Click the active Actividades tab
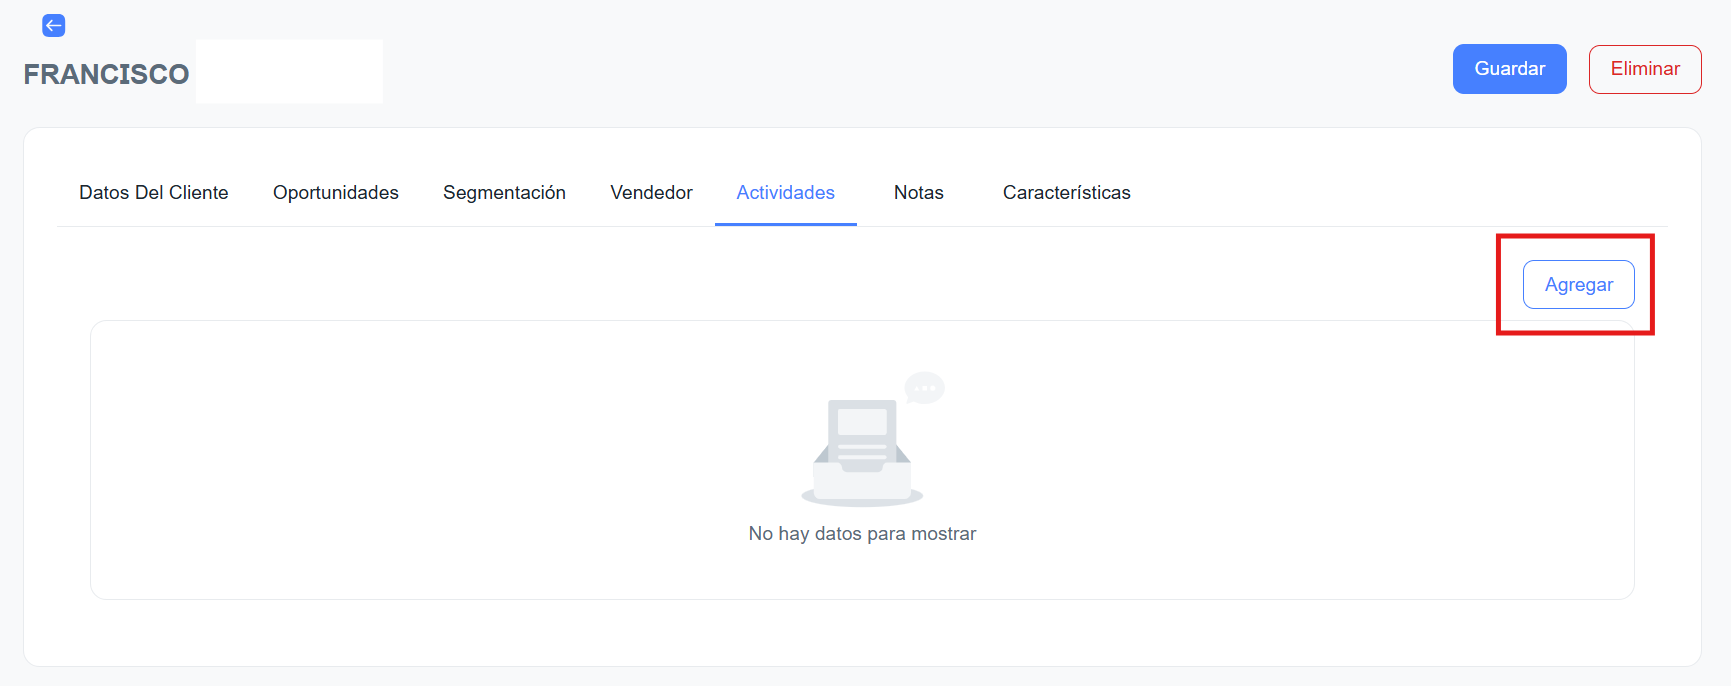The width and height of the screenshot is (1731, 686). pos(785,193)
